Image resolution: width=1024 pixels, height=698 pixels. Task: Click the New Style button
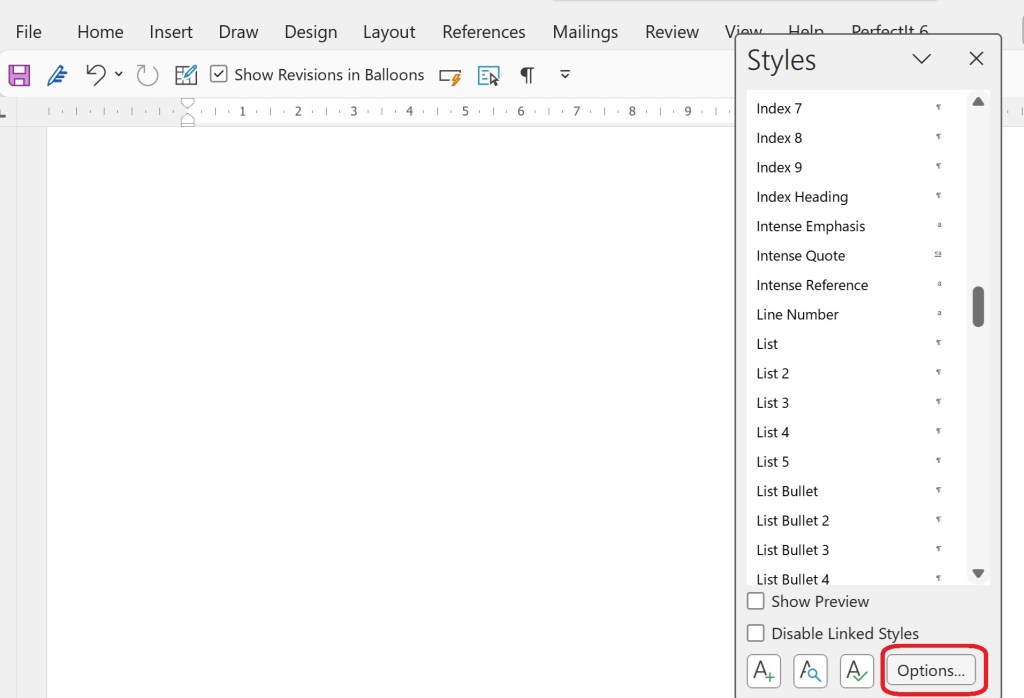click(763, 671)
